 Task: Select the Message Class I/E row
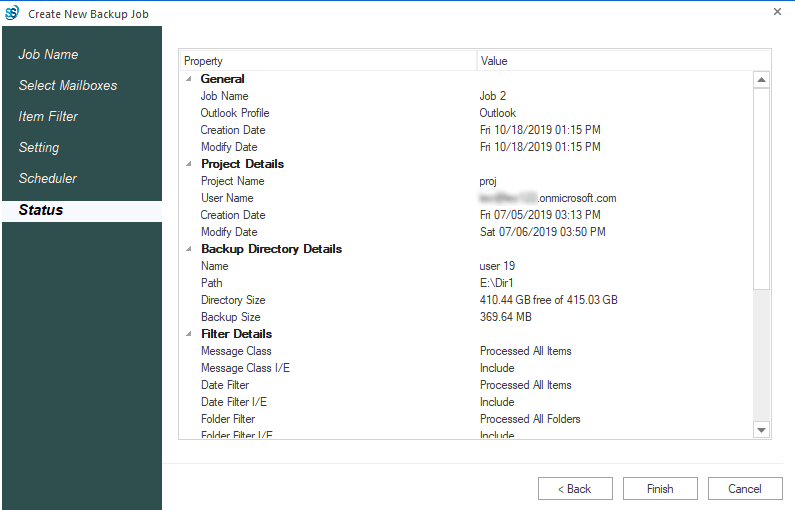pos(466,368)
